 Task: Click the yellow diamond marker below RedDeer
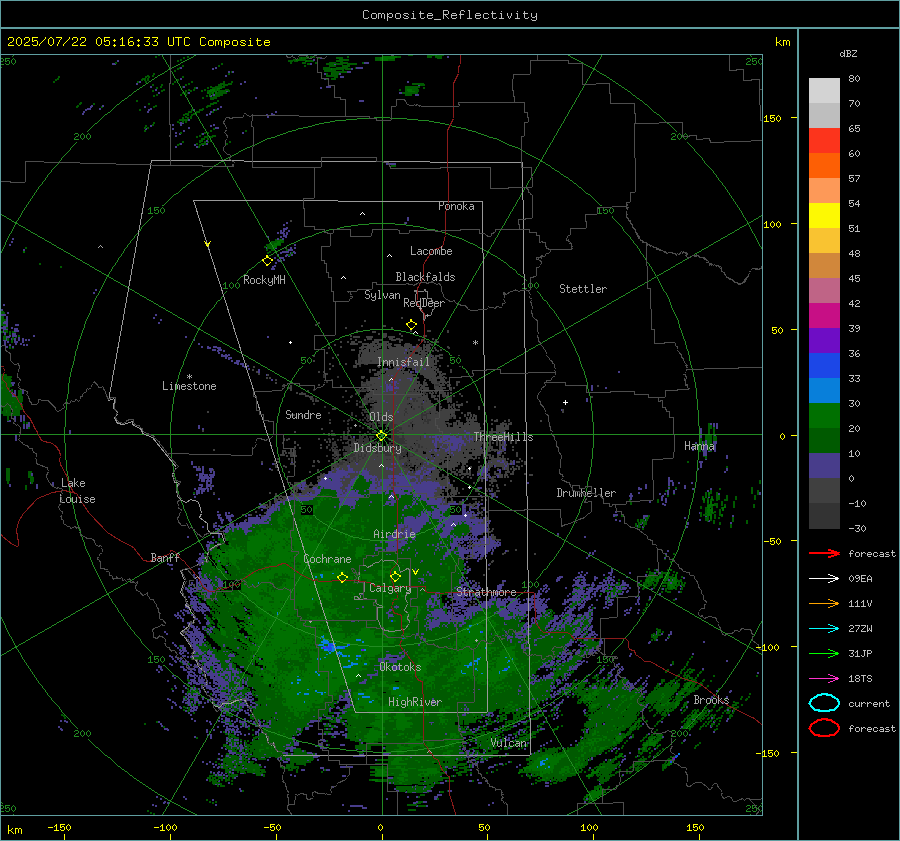pos(411,325)
